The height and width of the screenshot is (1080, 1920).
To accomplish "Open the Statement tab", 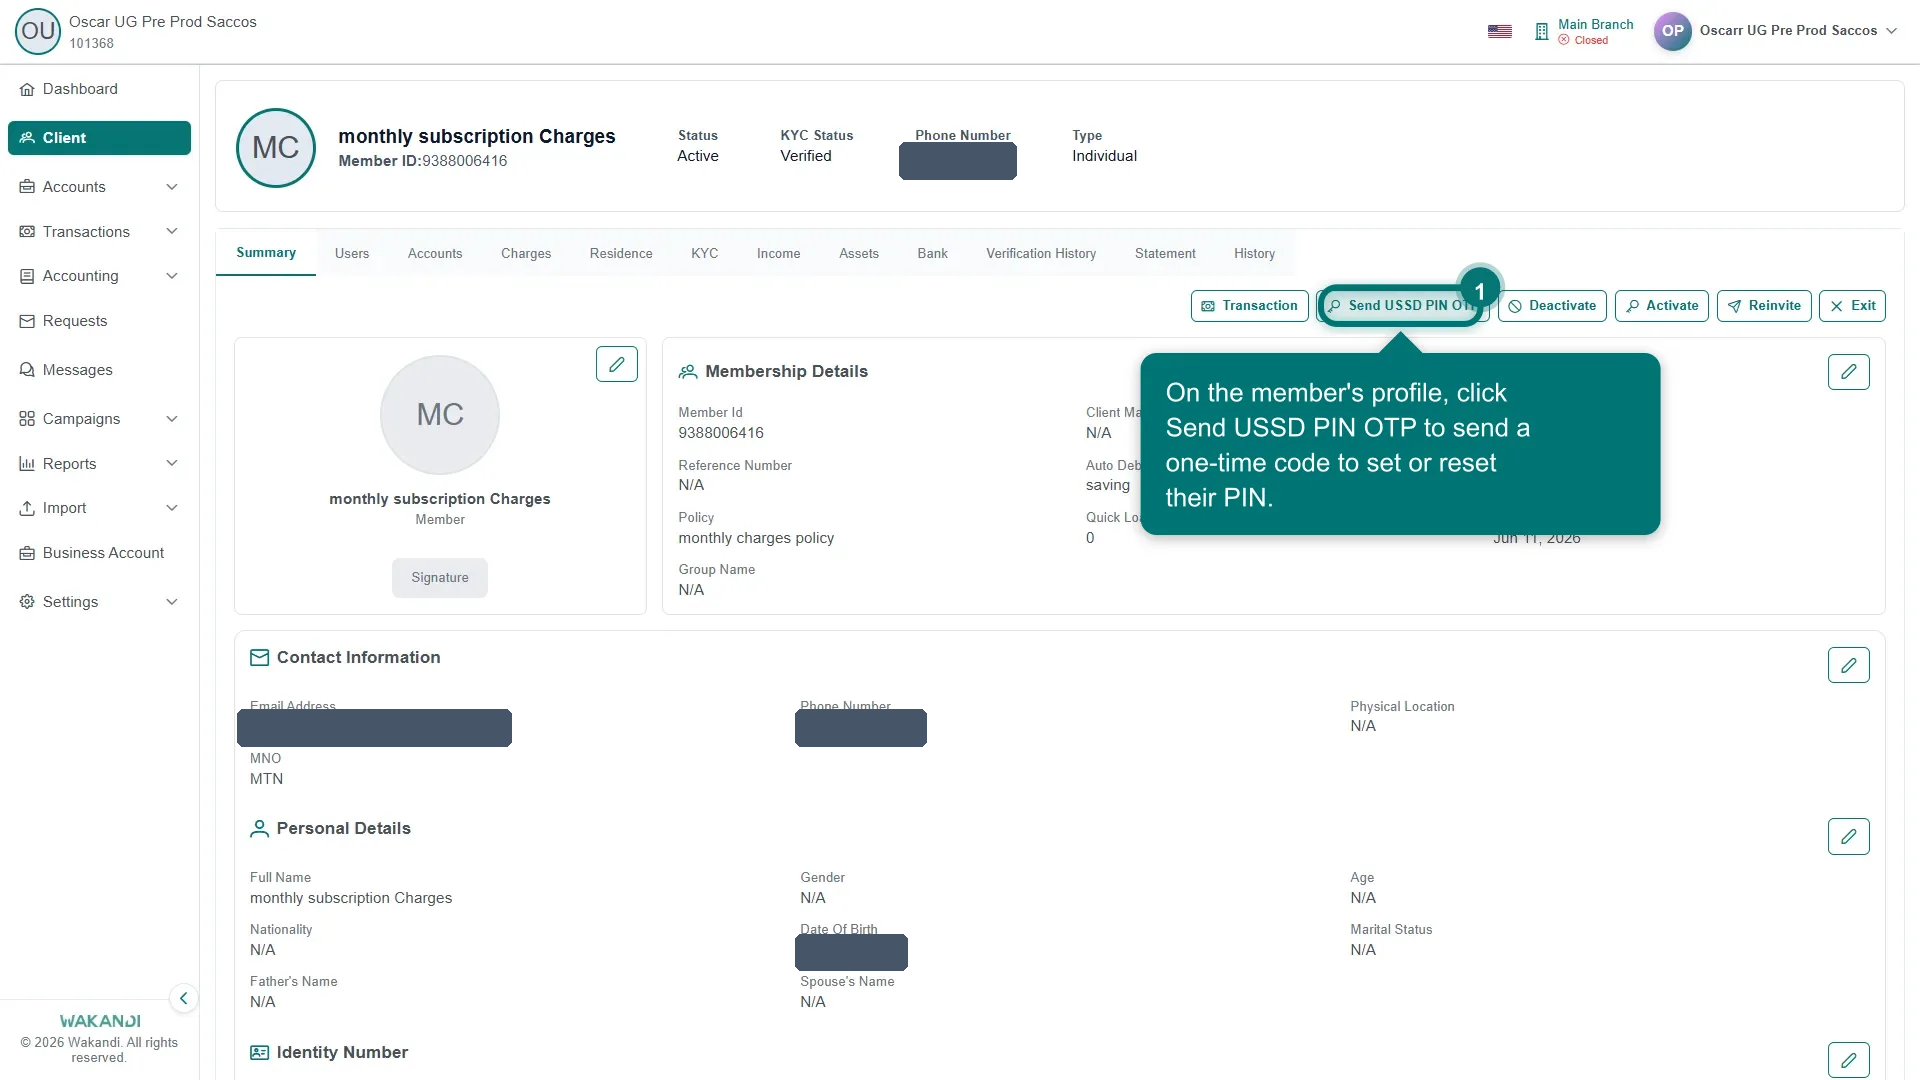I will (x=1165, y=254).
